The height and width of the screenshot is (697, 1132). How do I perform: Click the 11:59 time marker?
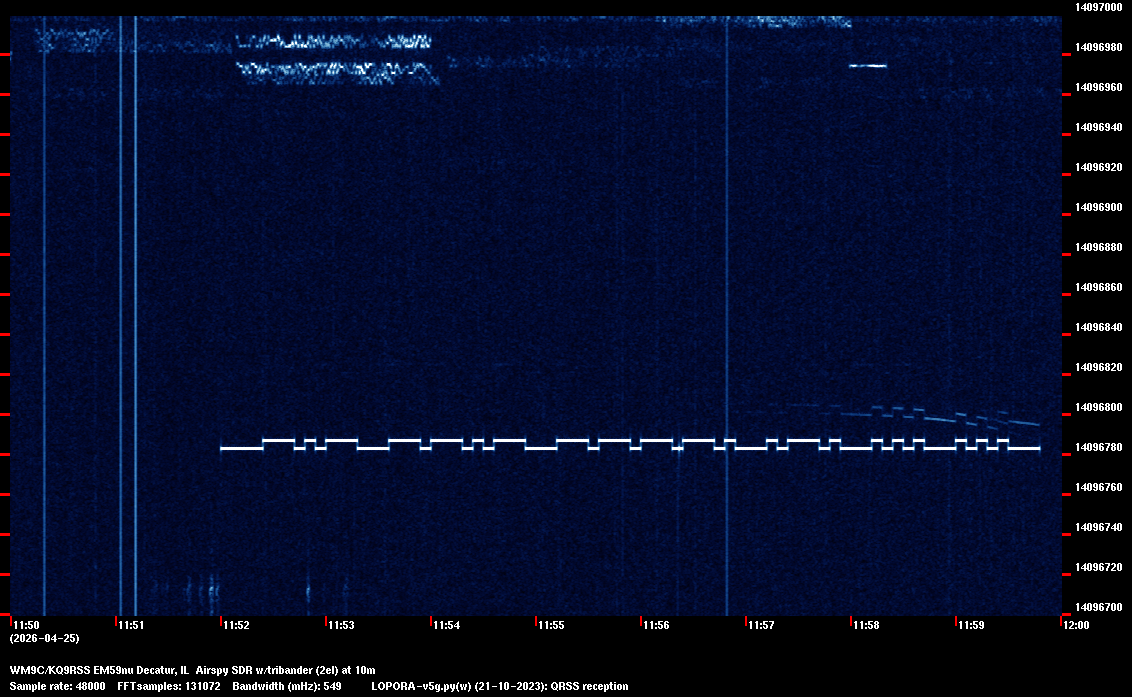971,625
